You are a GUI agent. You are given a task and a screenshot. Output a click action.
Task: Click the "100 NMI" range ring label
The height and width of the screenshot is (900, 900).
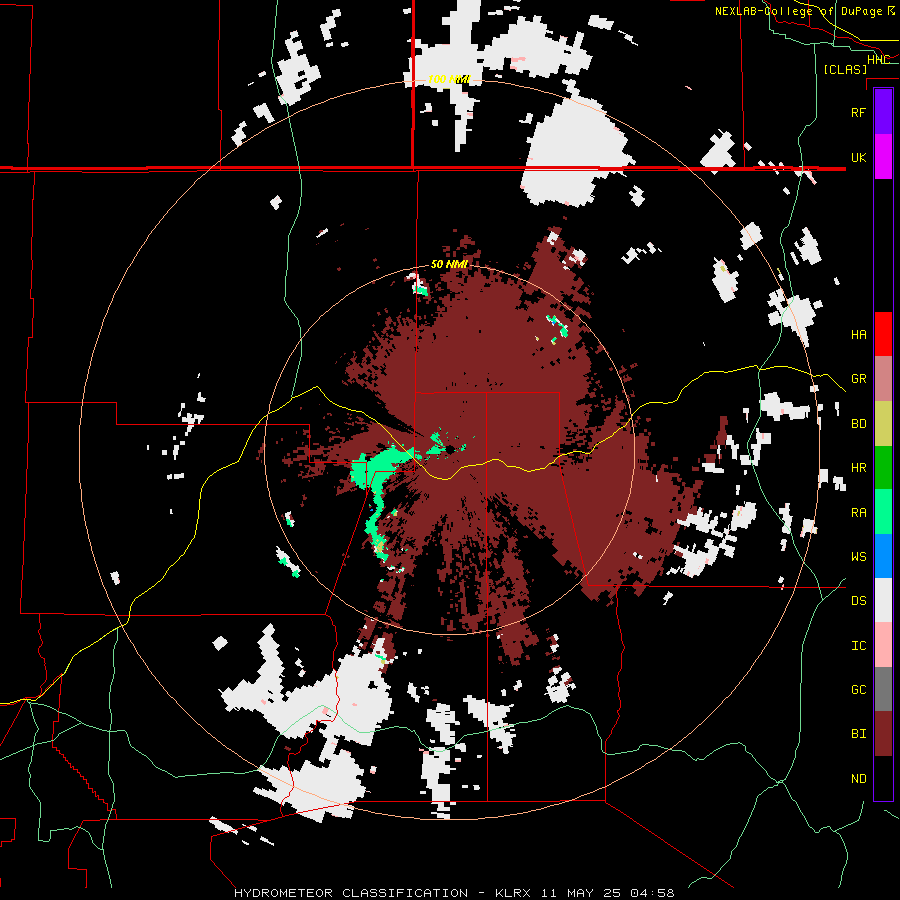click(x=449, y=79)
